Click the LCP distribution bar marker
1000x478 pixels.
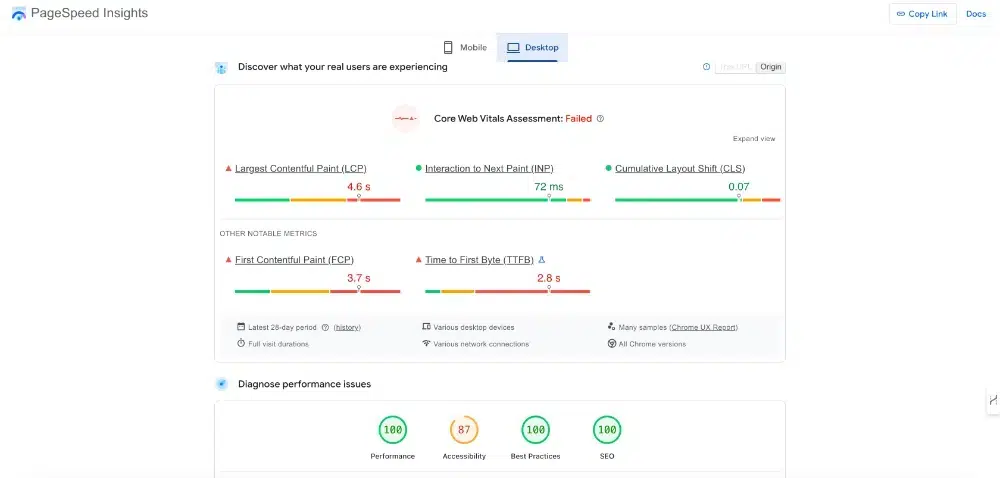point(358,198)
